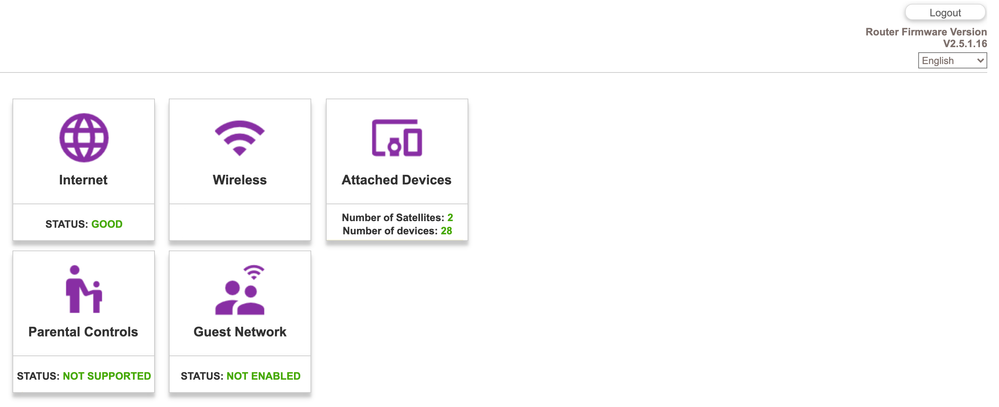Click the Router Firmware Version label
Image resolution: width=999 pixels, height=407 pixels.
click(926, 32)
